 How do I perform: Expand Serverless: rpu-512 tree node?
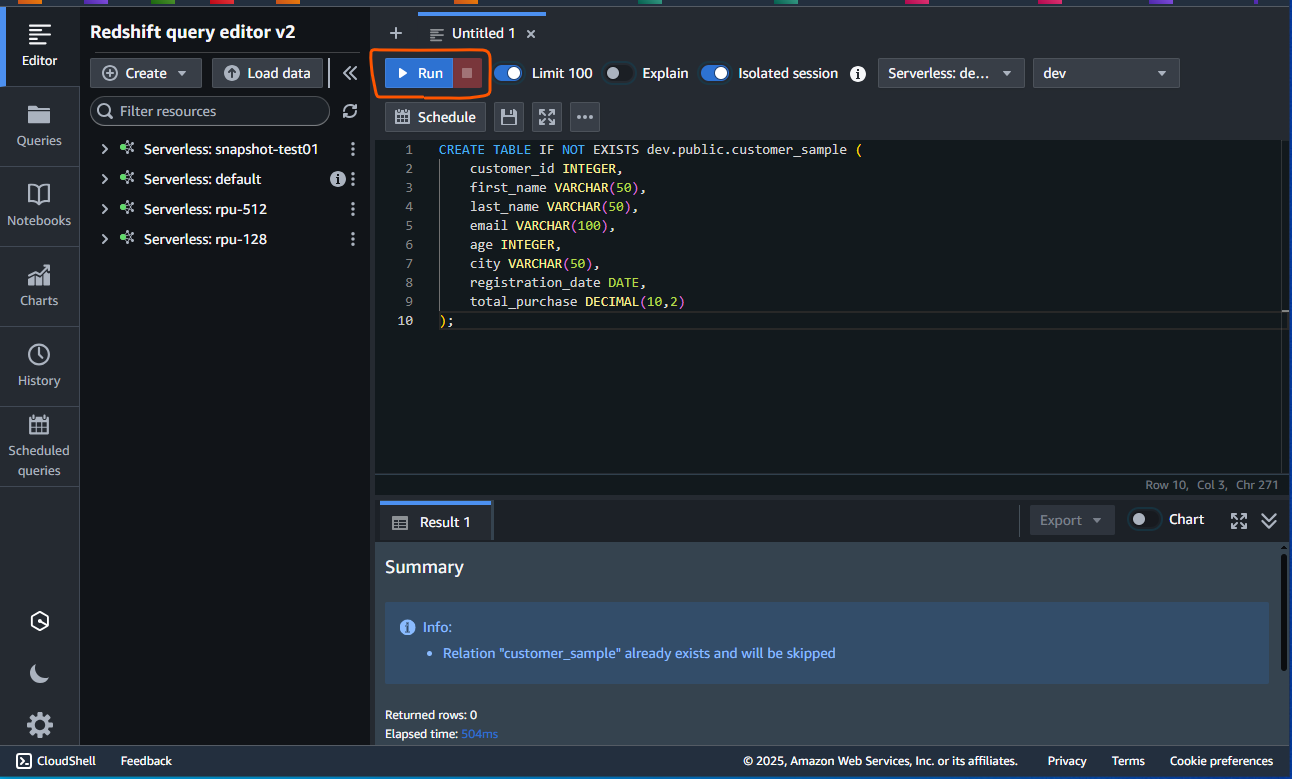pos(104,209)
